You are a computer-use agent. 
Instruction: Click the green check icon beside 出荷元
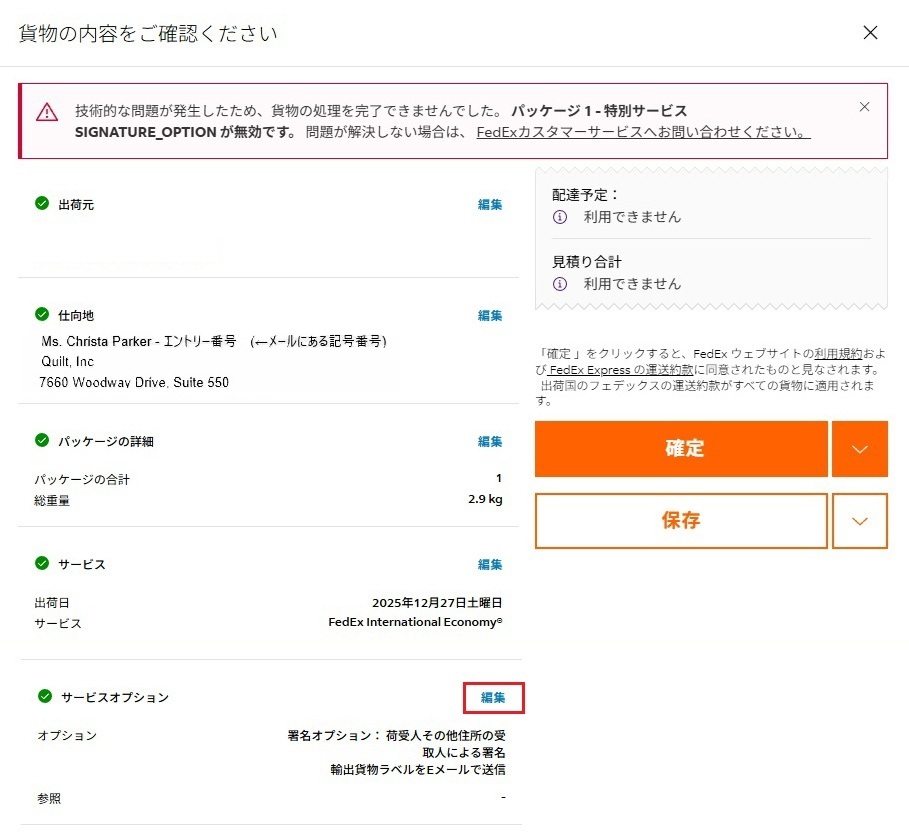(x=42, y=203)
